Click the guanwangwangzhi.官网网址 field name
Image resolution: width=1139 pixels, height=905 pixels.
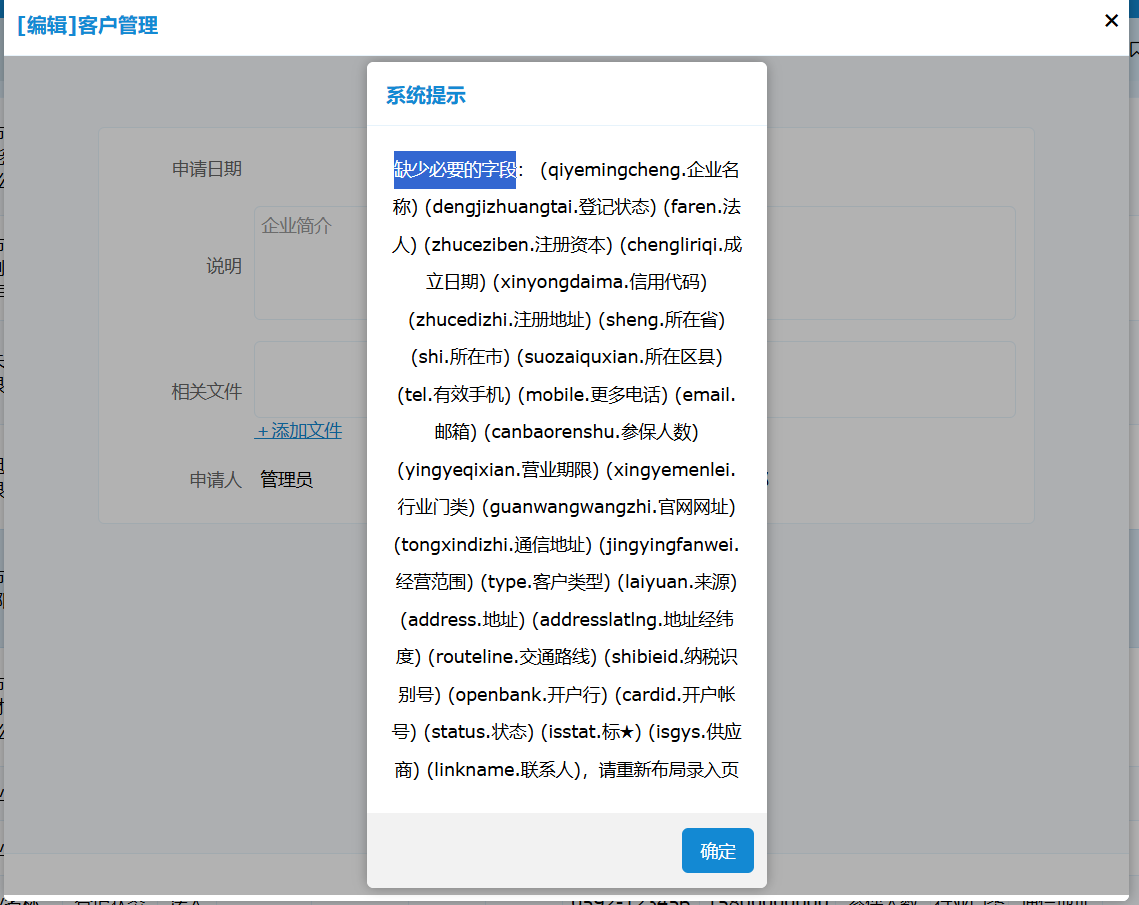(x=609, y=507)
